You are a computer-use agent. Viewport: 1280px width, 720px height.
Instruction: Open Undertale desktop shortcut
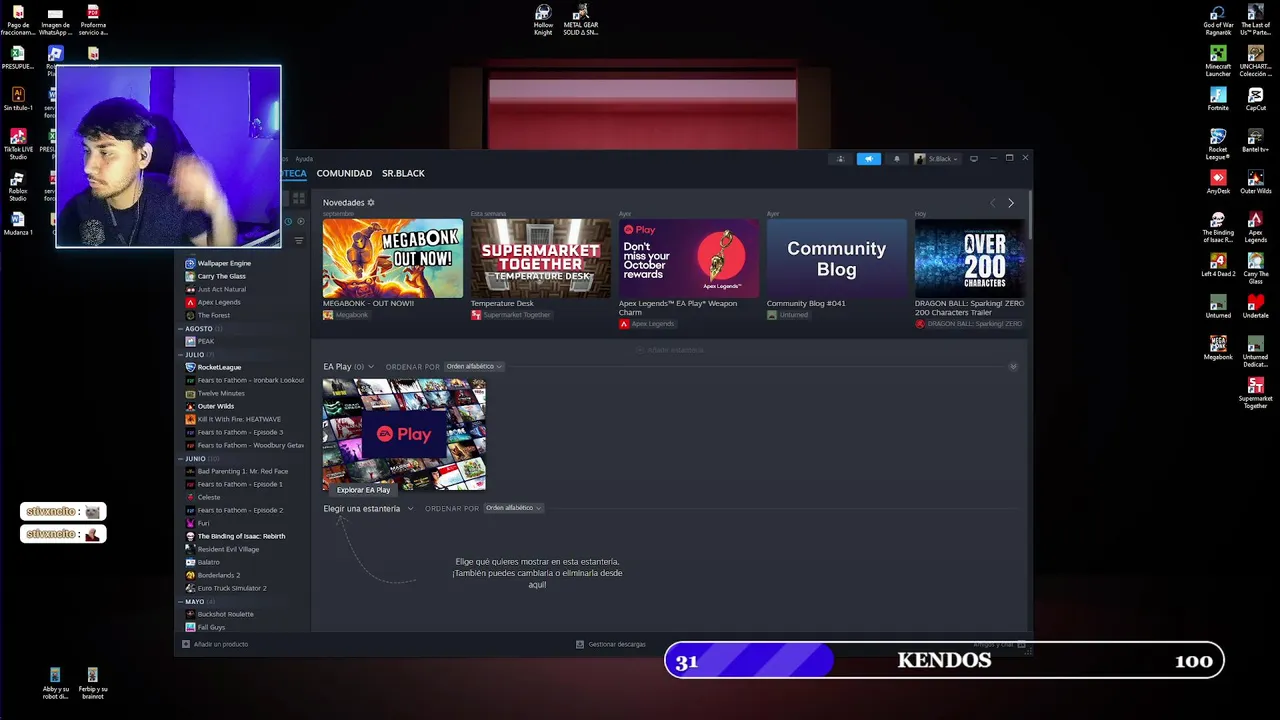click(x=1256, y=306)
